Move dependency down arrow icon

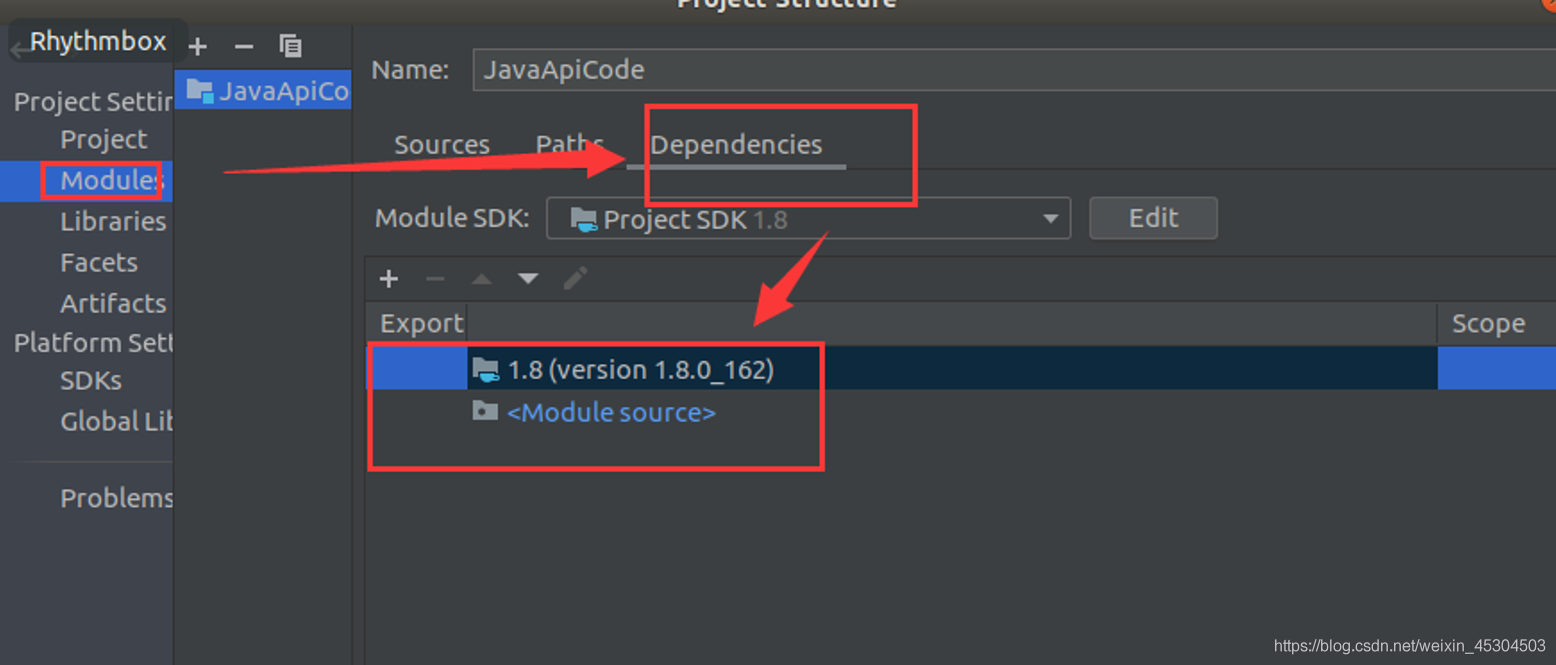528,279
